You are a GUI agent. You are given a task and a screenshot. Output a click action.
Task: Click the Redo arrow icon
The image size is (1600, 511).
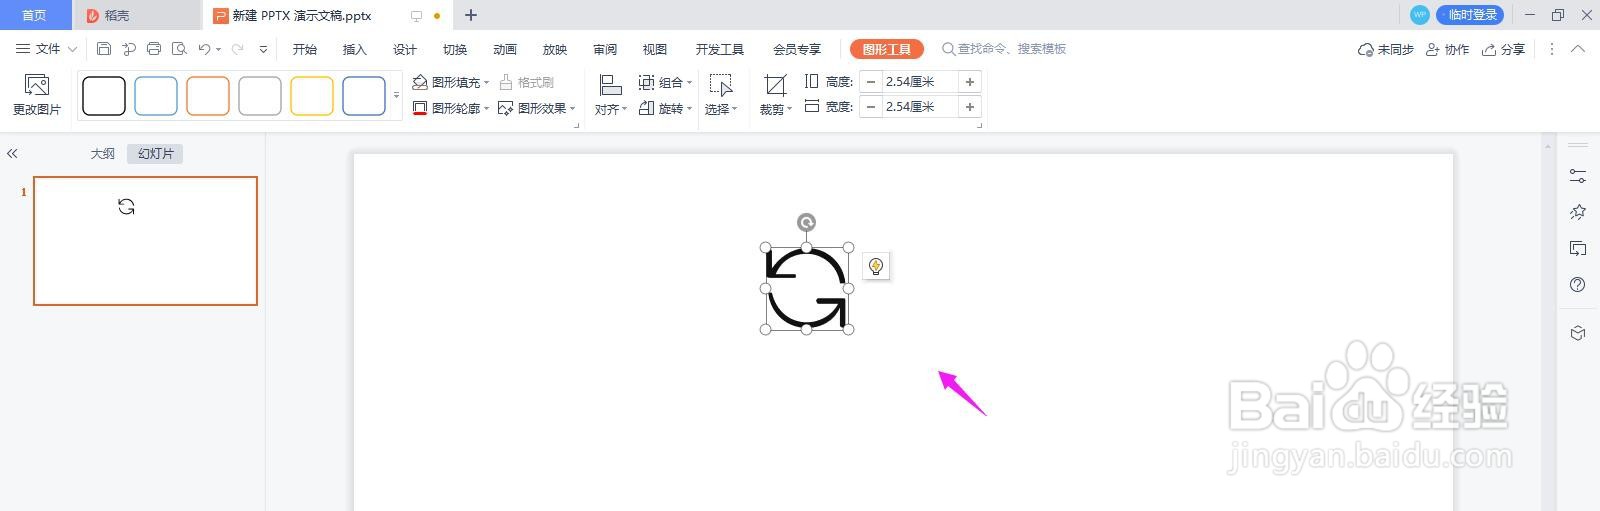237,49
